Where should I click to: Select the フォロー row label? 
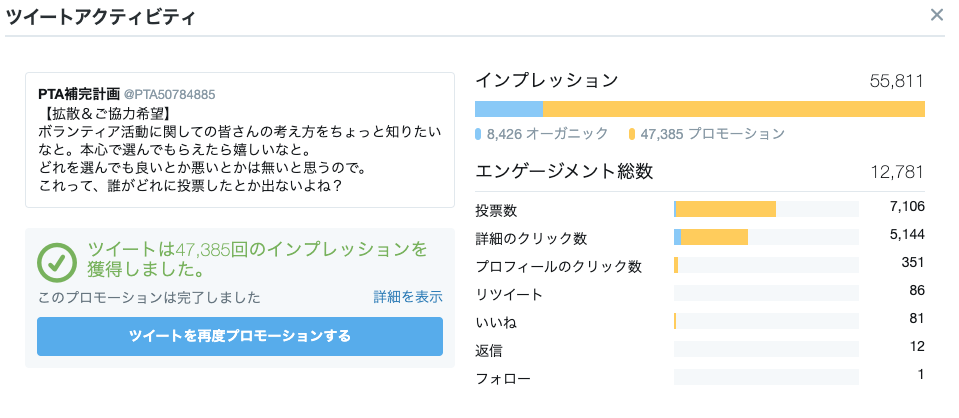503,379
